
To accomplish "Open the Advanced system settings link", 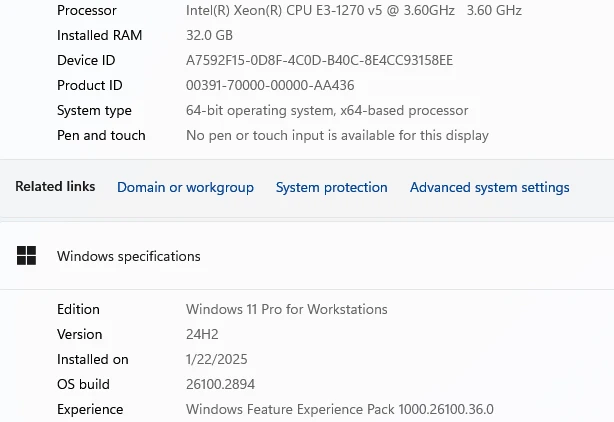I will click(489, 188).
